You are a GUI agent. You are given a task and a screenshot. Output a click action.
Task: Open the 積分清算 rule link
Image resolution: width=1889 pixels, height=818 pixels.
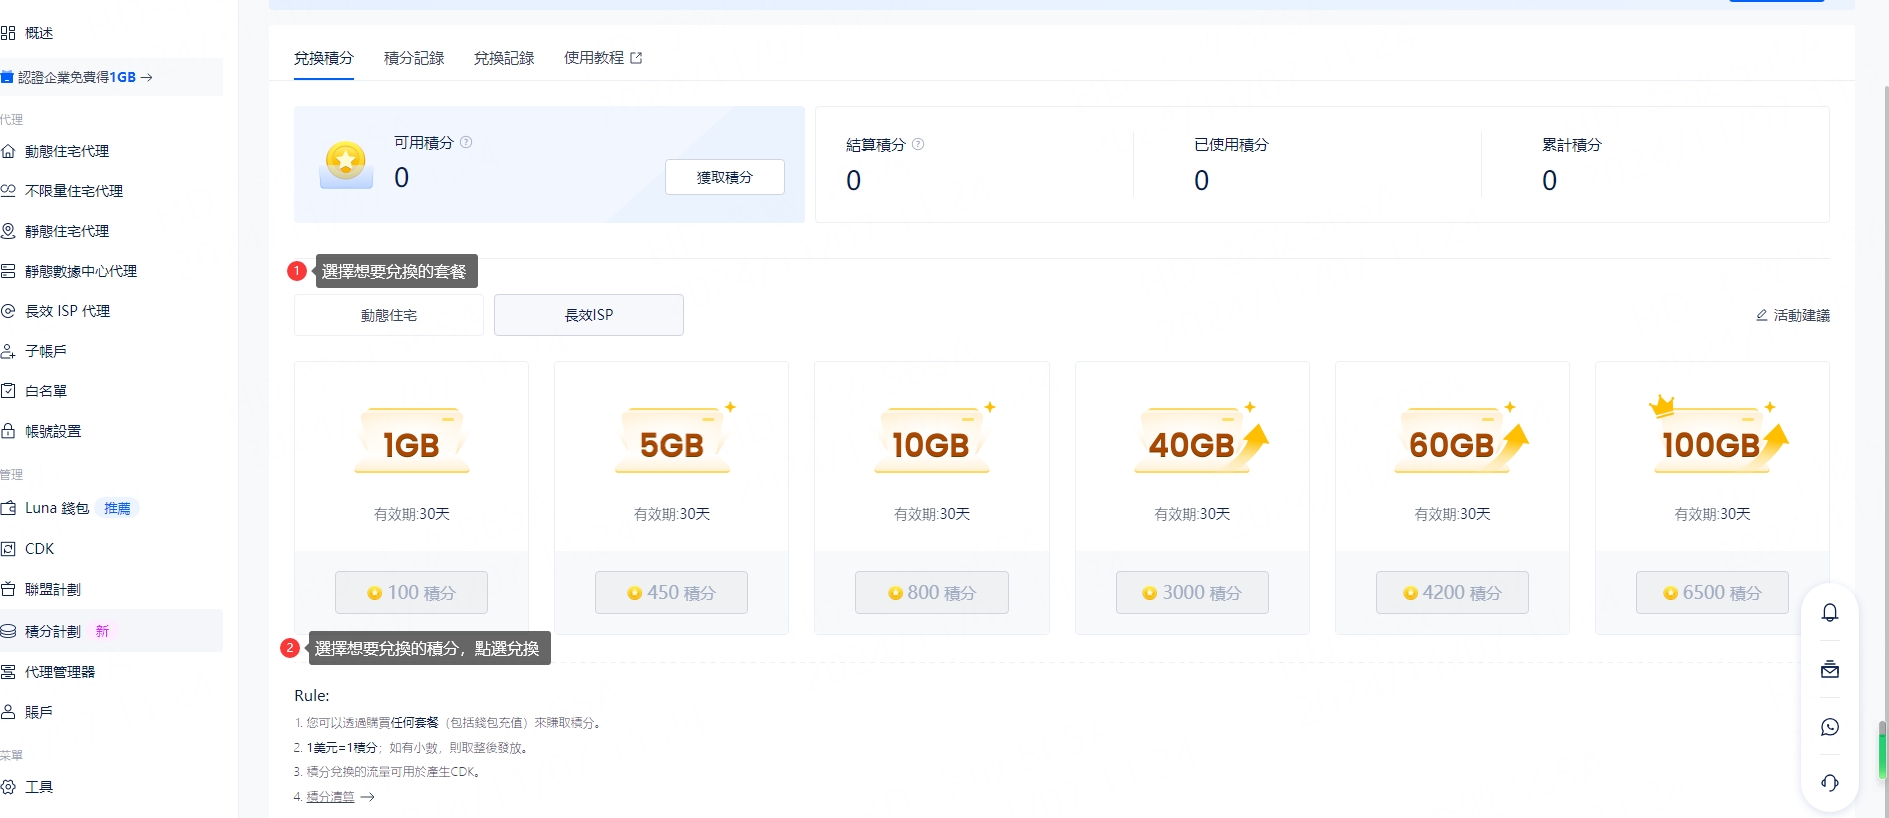click(331, 797)
